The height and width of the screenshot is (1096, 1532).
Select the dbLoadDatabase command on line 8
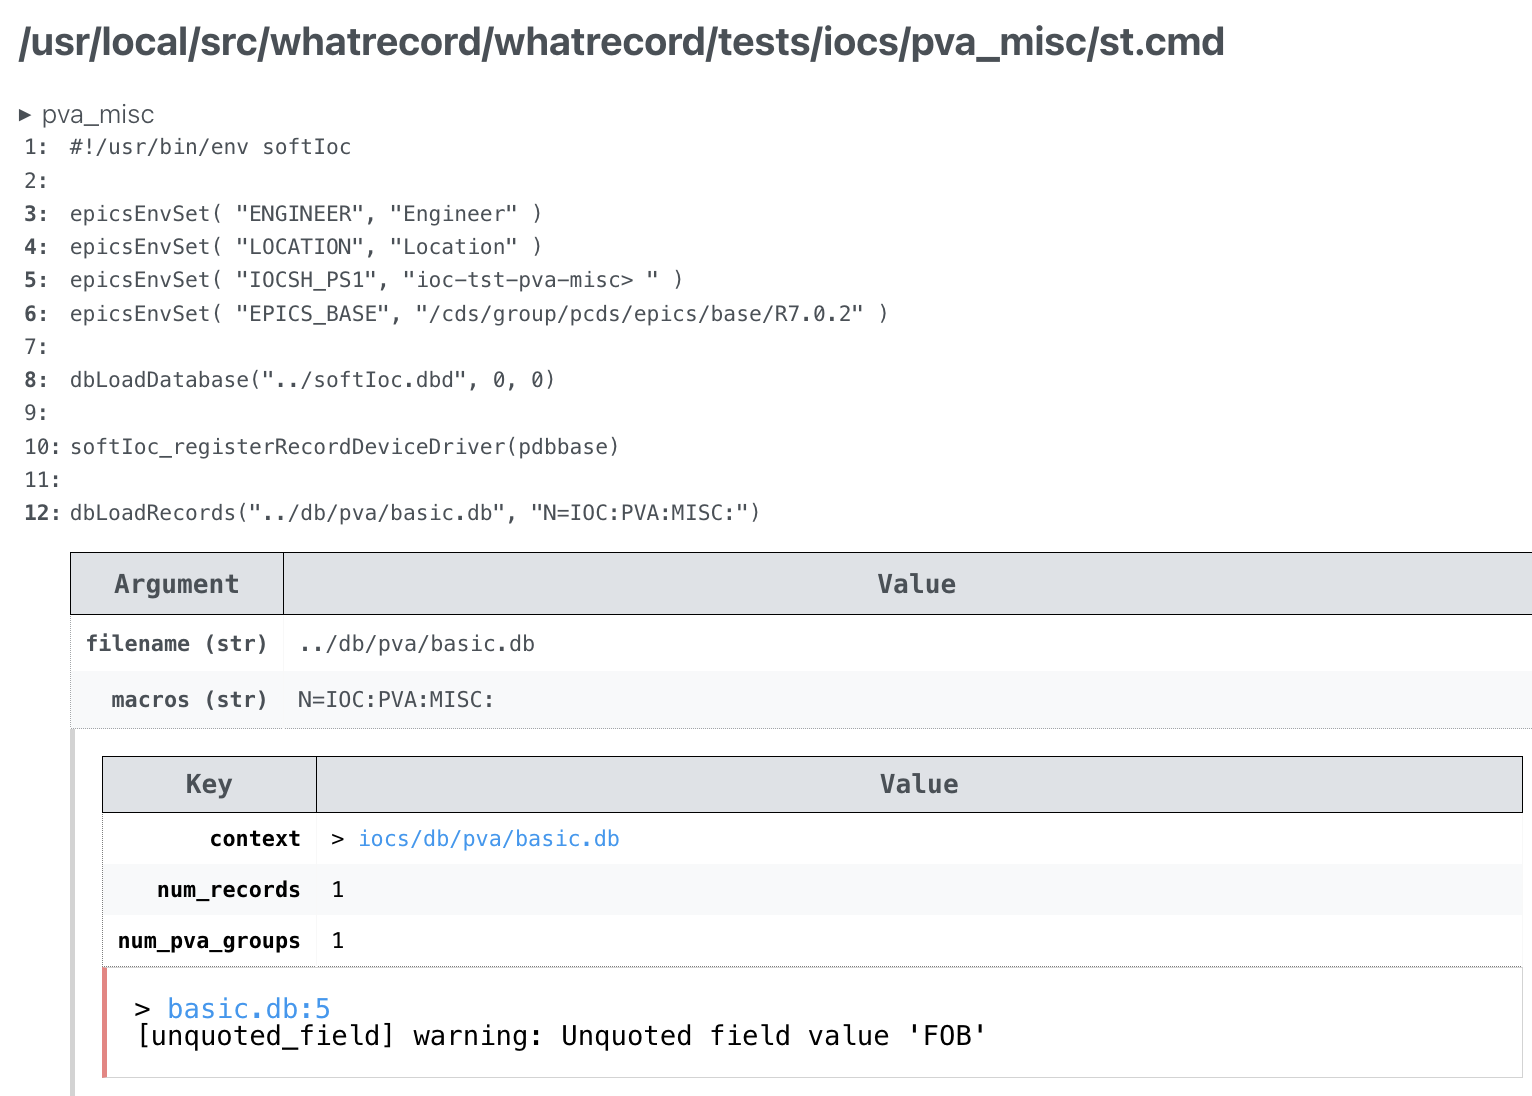(x=312, y=379)
